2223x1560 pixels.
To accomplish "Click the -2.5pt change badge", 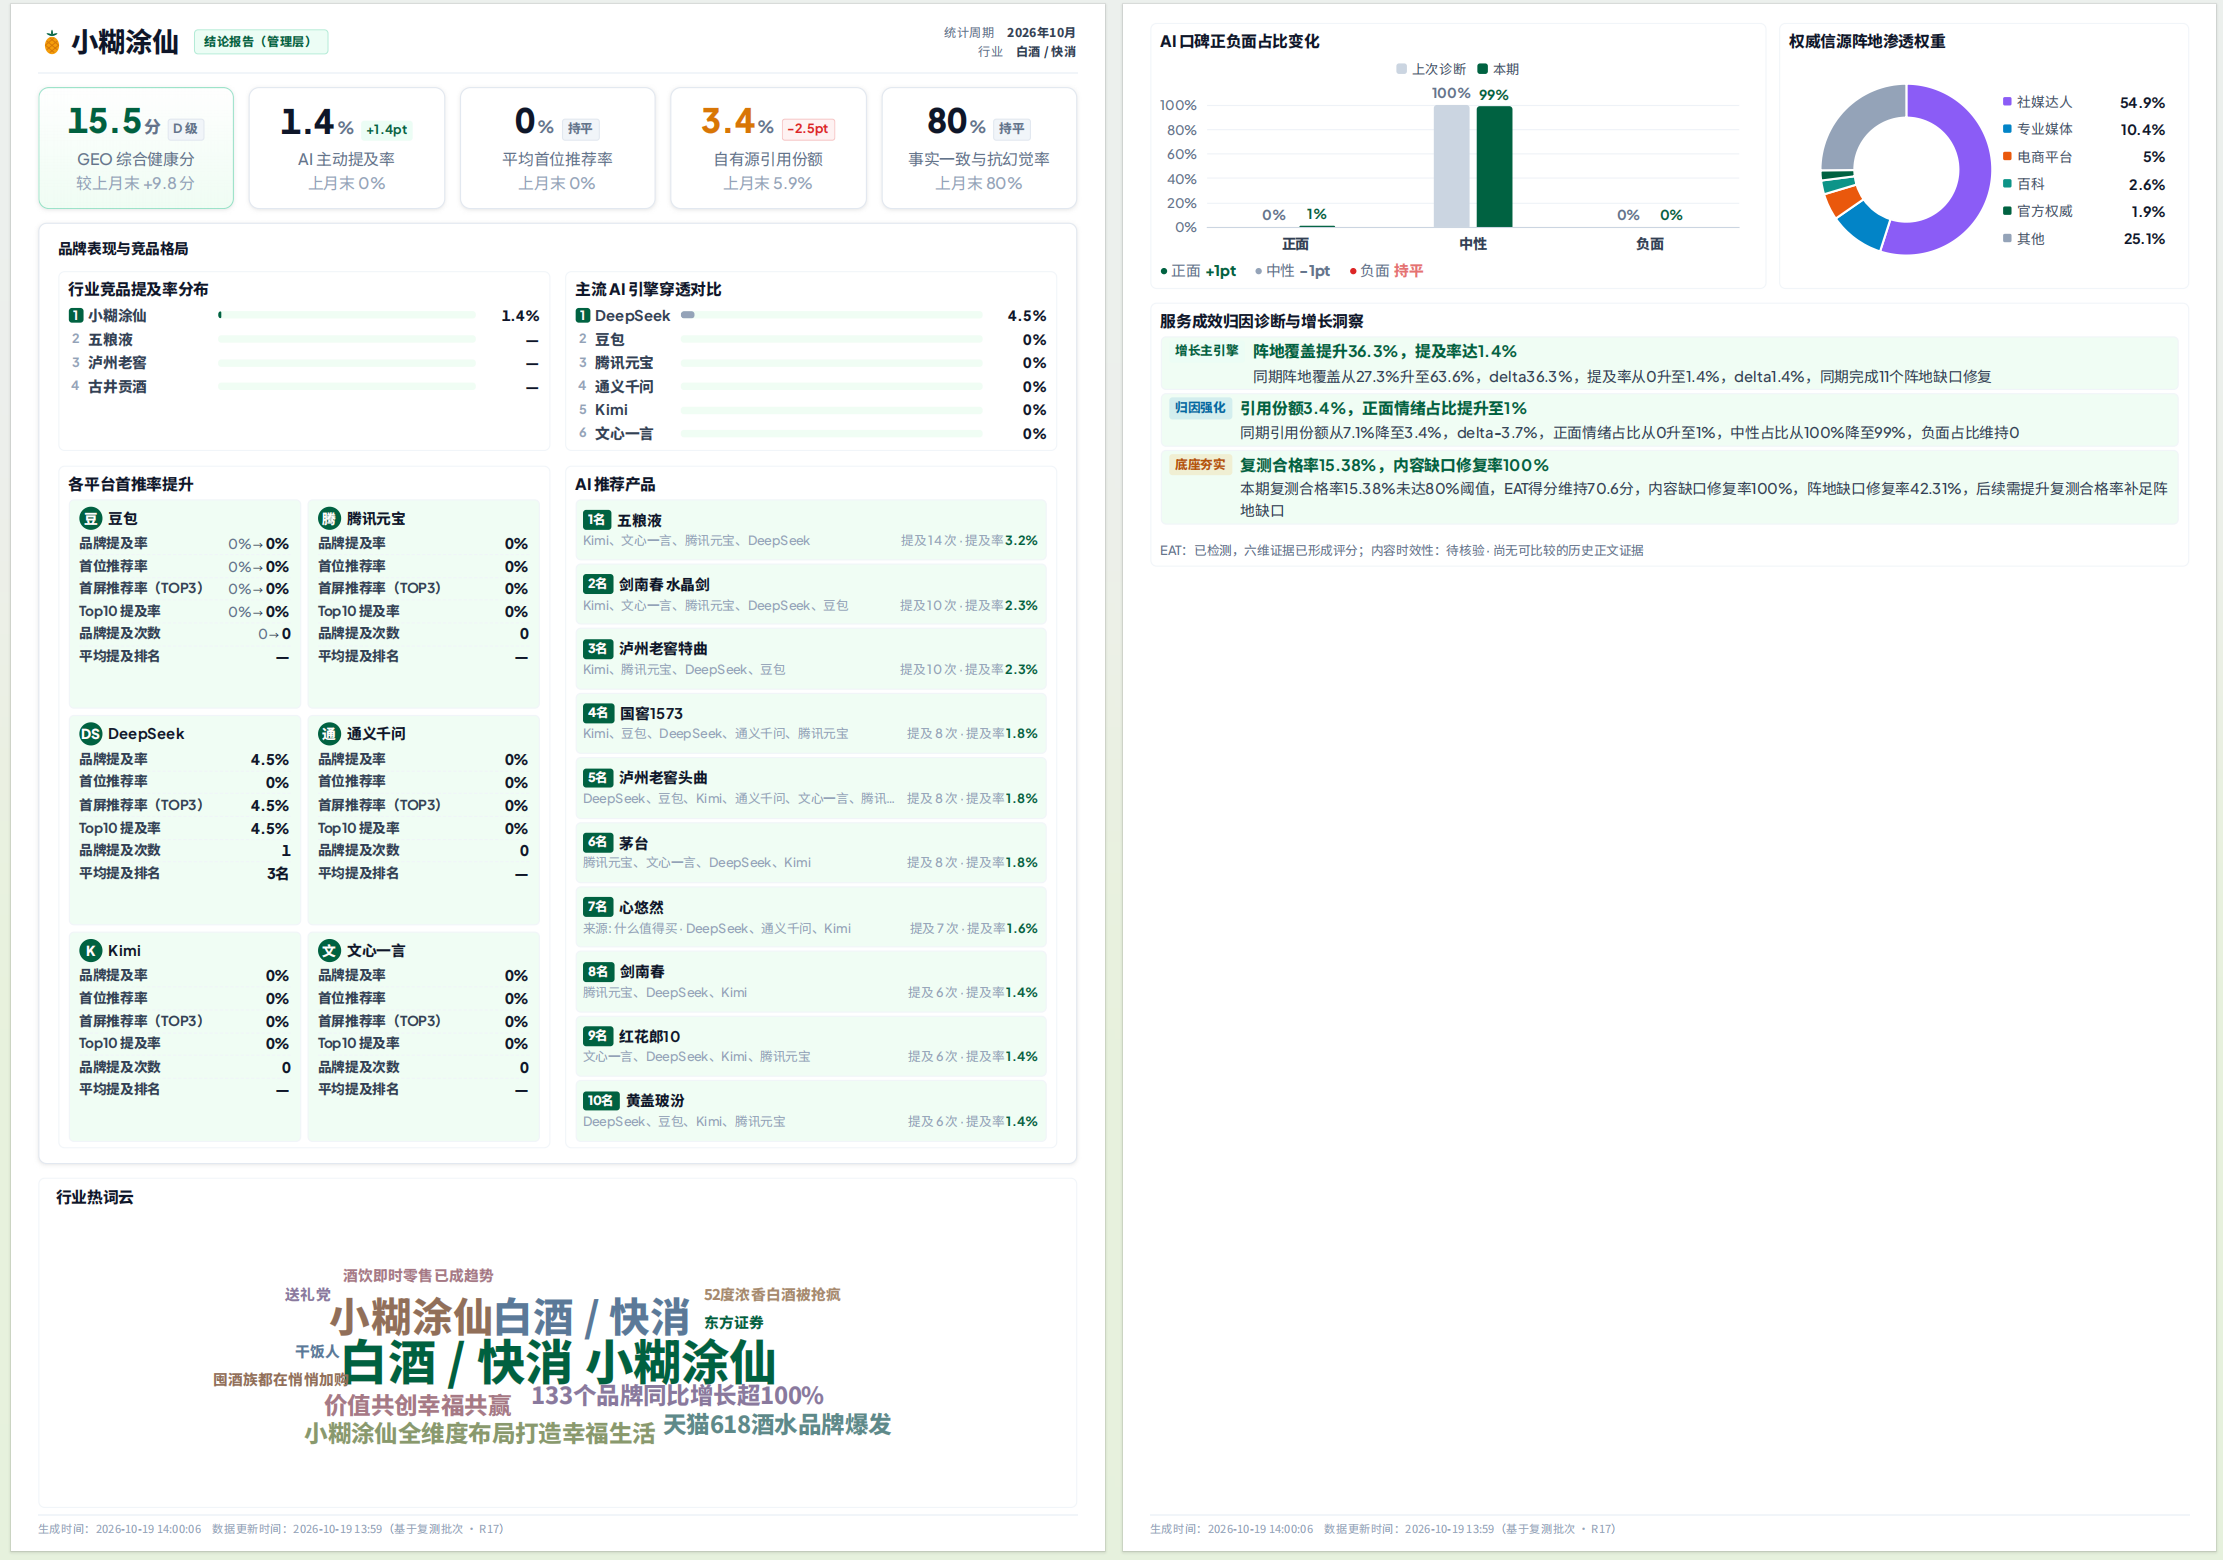I will pos(807,128).
